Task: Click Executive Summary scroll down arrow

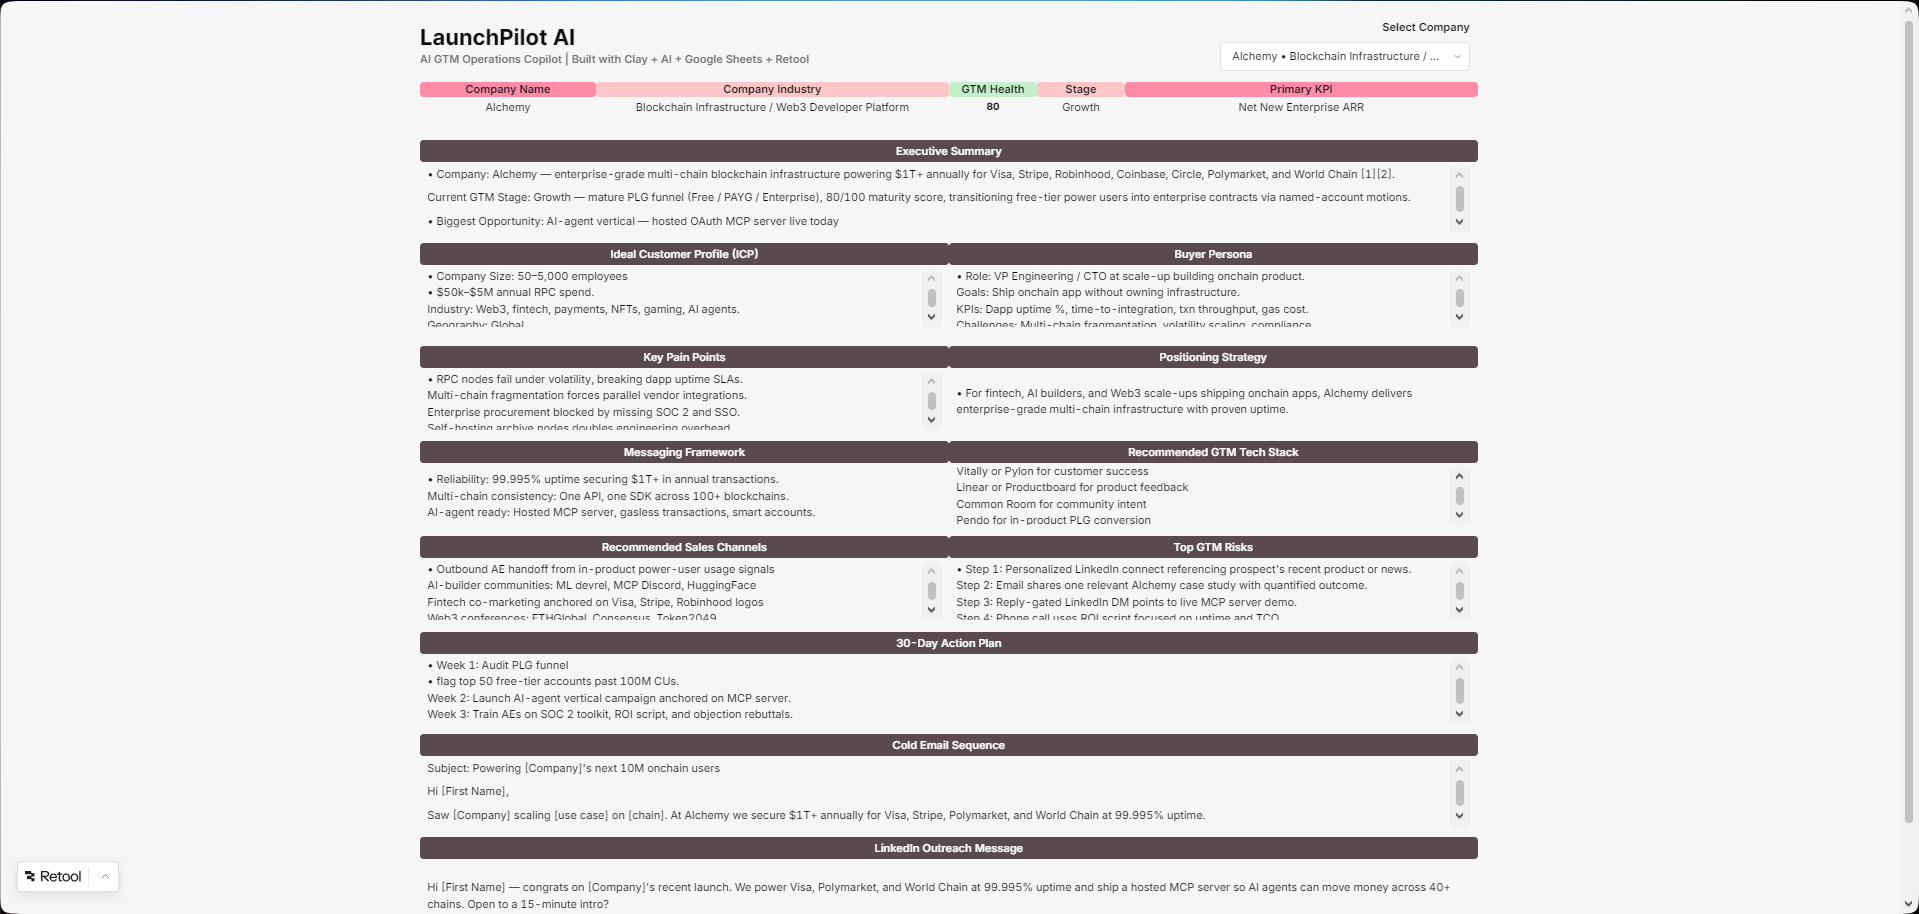Action: coord(1459,223)
